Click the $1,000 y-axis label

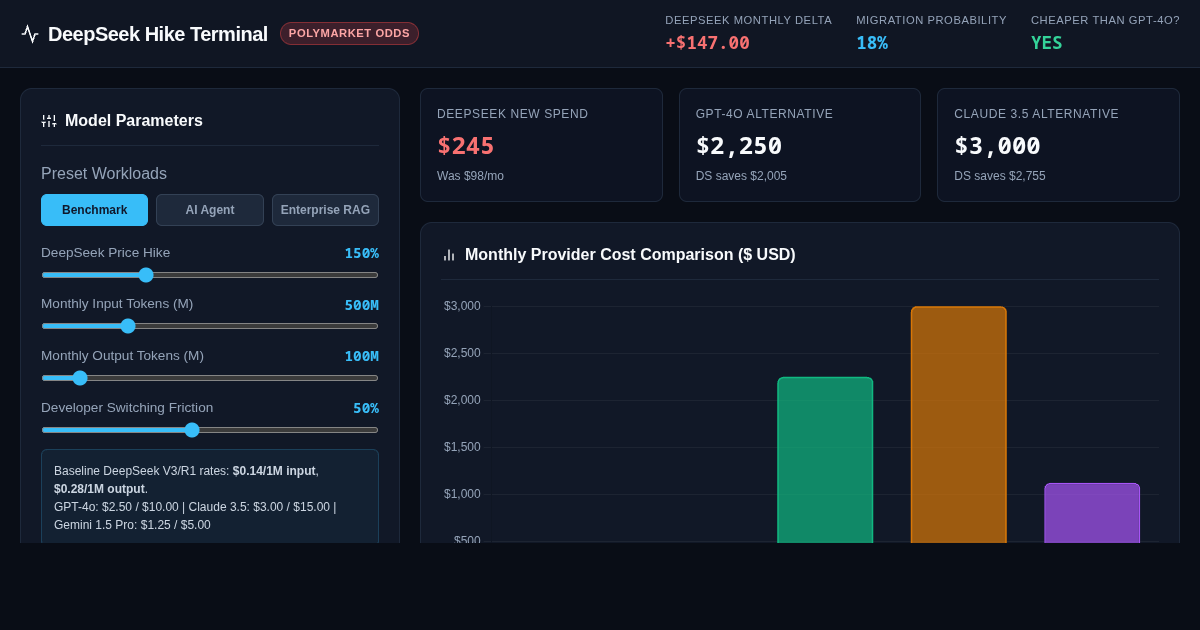click(462, 494)
